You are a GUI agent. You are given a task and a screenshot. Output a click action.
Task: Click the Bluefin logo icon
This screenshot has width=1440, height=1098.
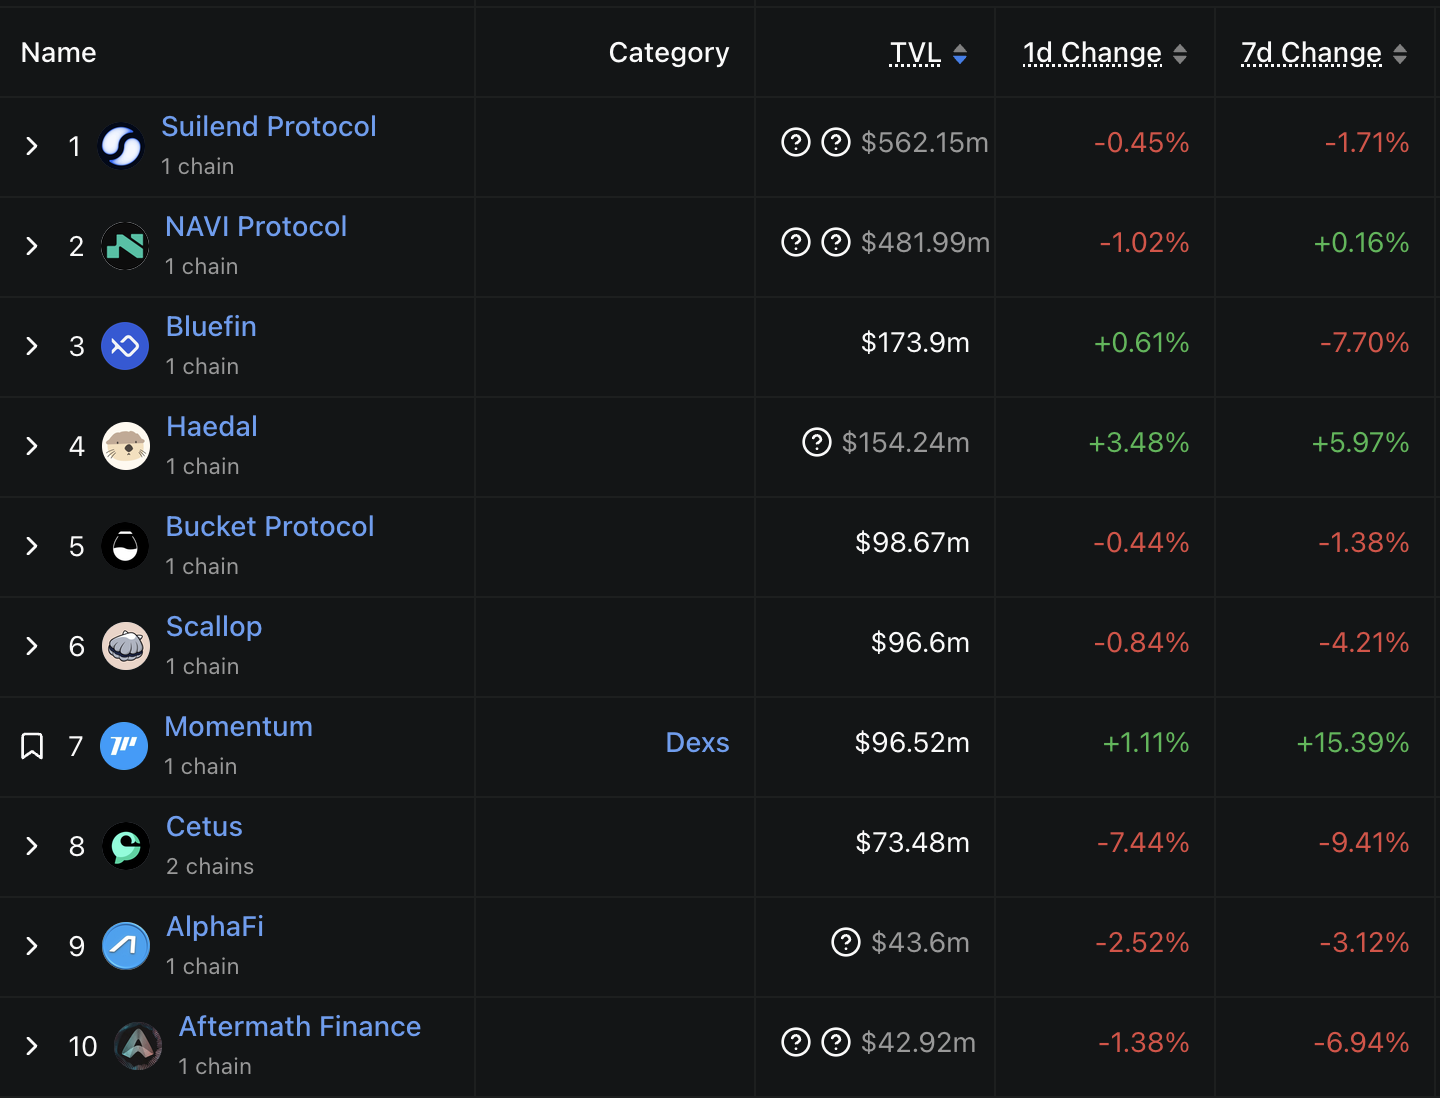coord(125,346)
